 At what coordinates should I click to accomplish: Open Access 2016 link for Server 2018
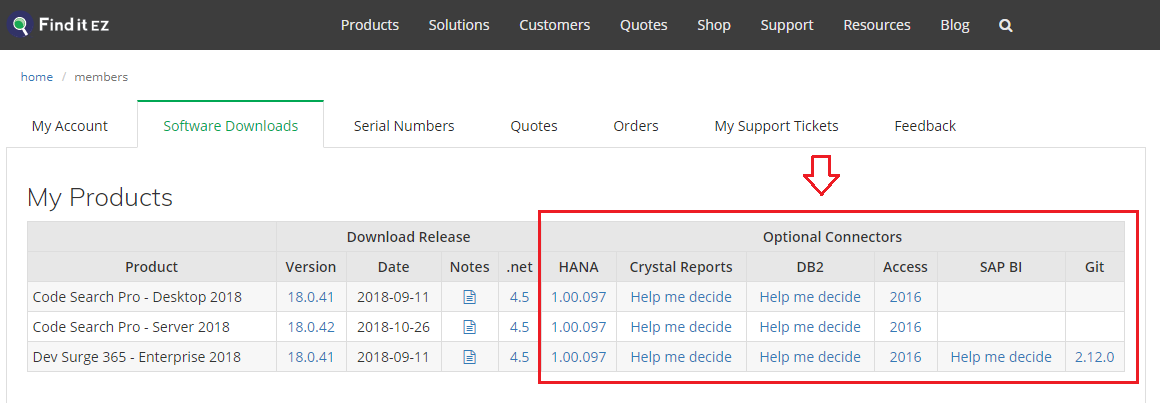(x=906, y=327)
